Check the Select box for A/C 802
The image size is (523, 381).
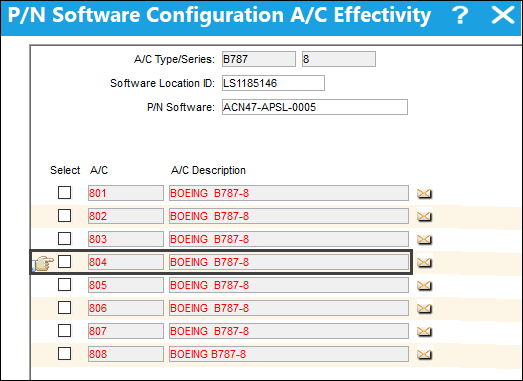coord(64,216)
